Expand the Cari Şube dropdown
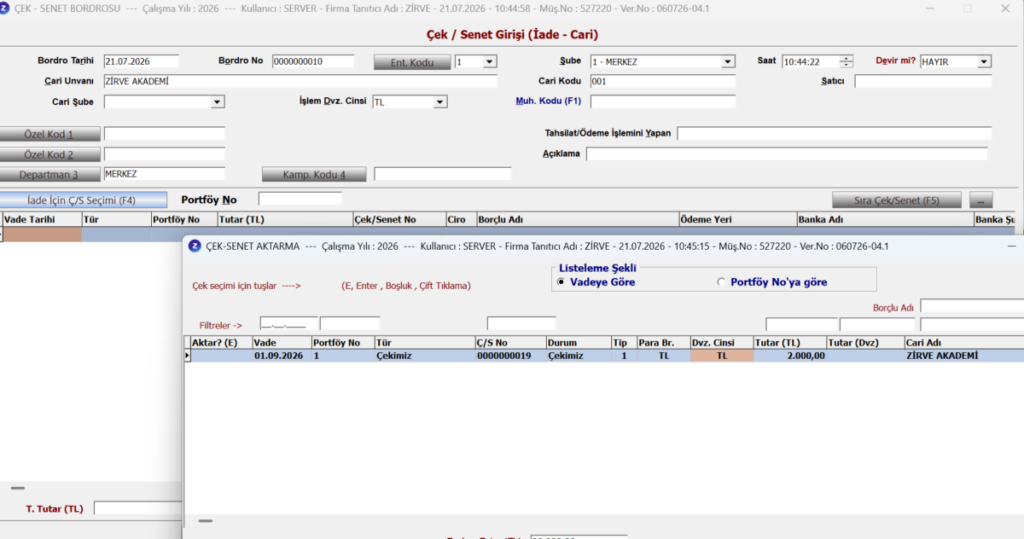 click(217, 102)
